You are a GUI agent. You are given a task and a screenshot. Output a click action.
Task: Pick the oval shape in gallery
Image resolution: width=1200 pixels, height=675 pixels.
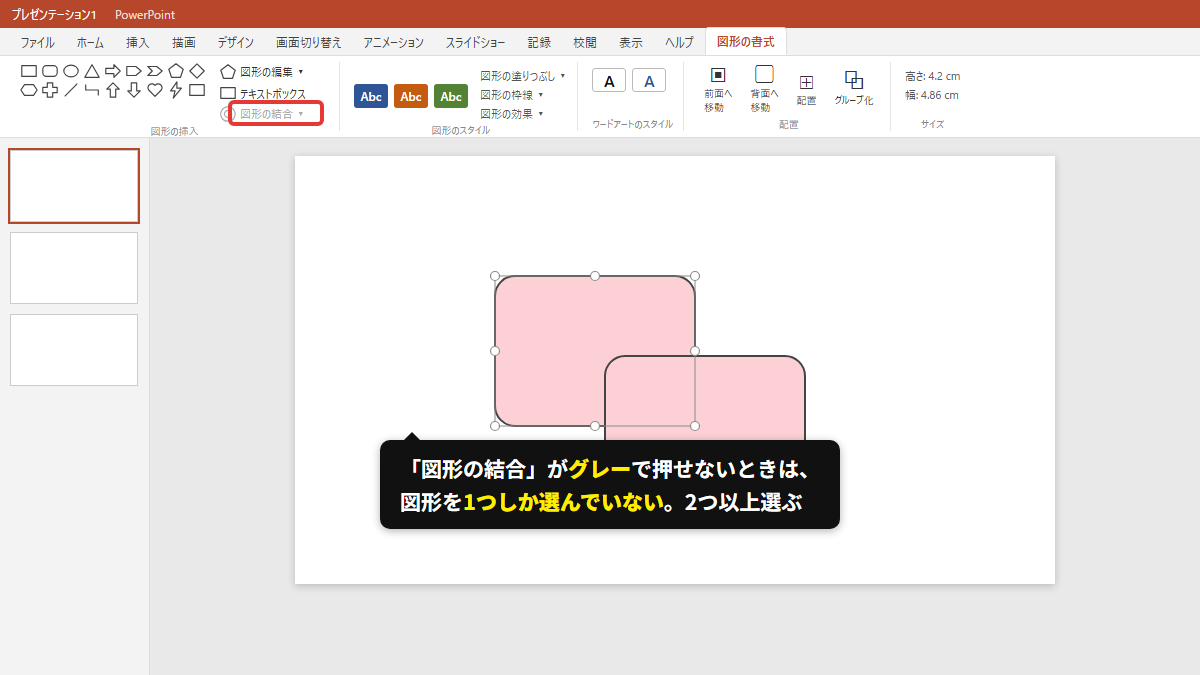coord(71,71)
